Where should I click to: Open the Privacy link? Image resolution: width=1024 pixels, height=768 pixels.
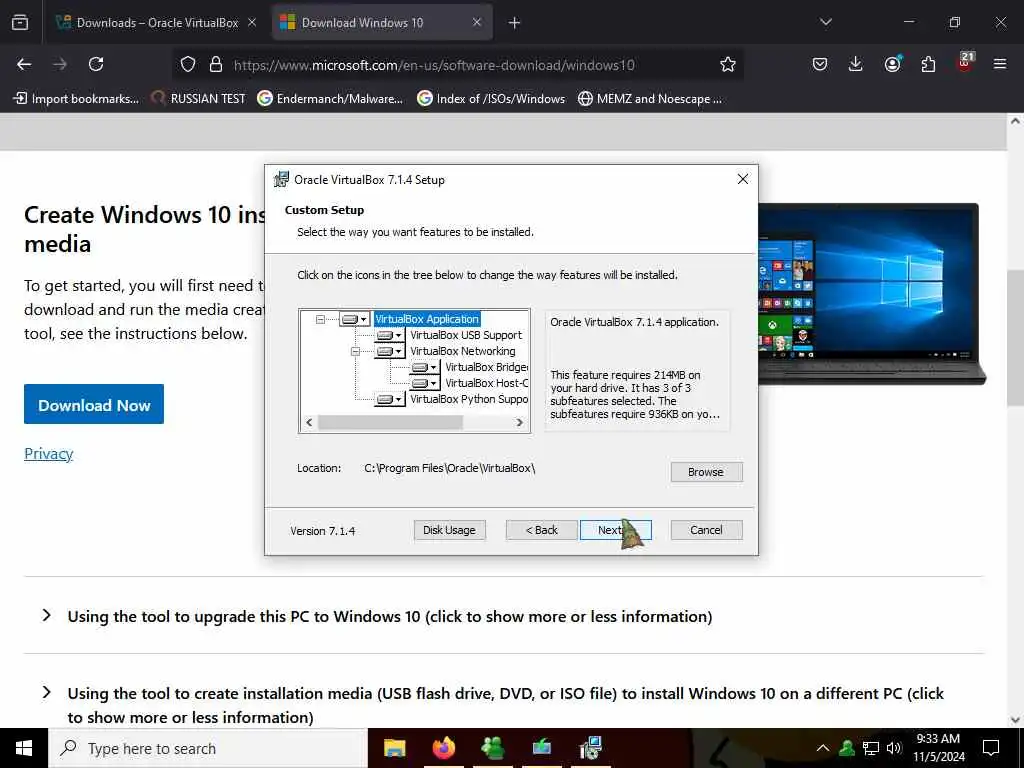(x=48, y=453)
